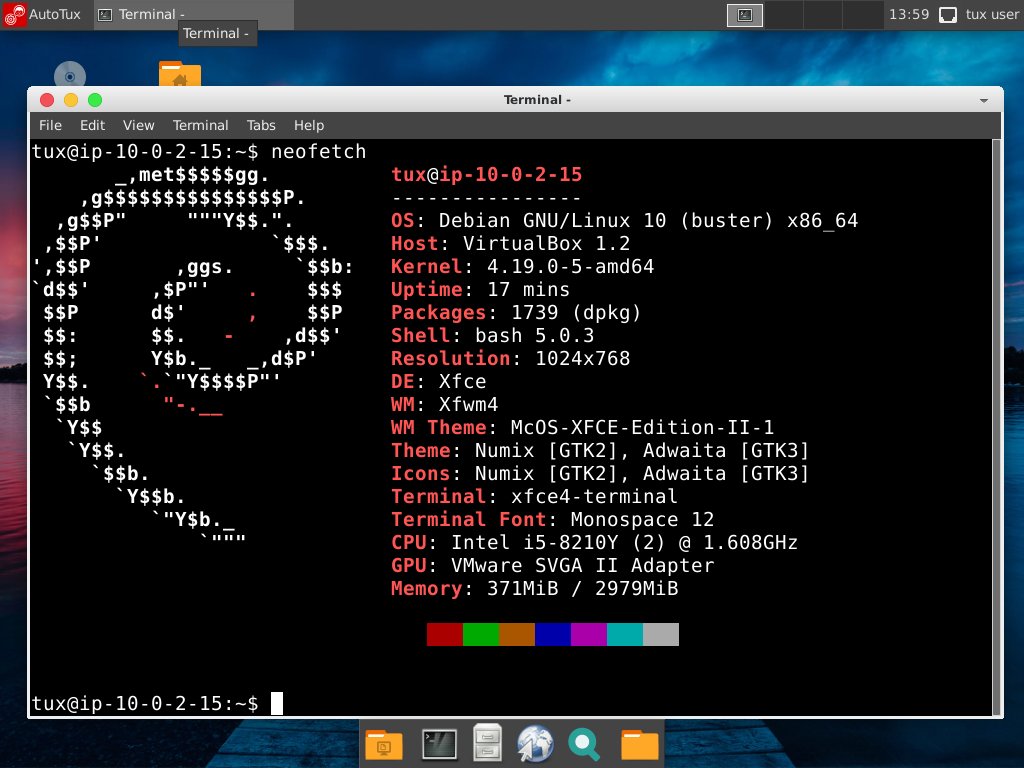Open the File menu
This screenshot has height=768, width=1024.
coord(50,125)
